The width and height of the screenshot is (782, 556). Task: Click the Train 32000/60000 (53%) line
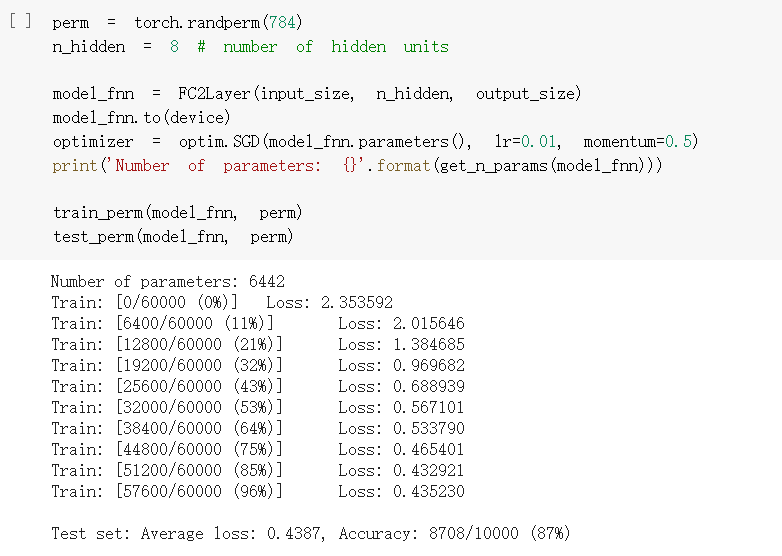click(258, 407)
